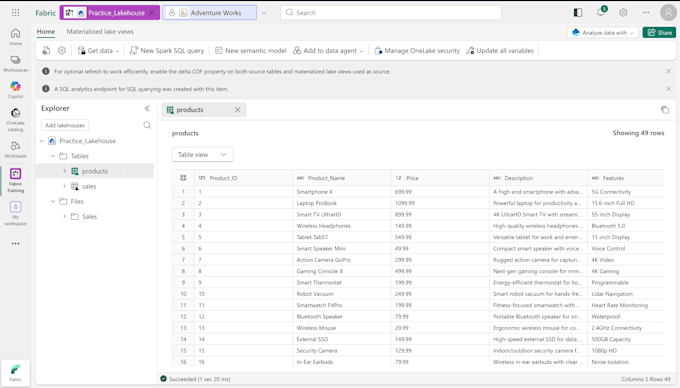Screen dimensions: 680x388
Task: Collapse the Tables folder
Action: point(53,156)
